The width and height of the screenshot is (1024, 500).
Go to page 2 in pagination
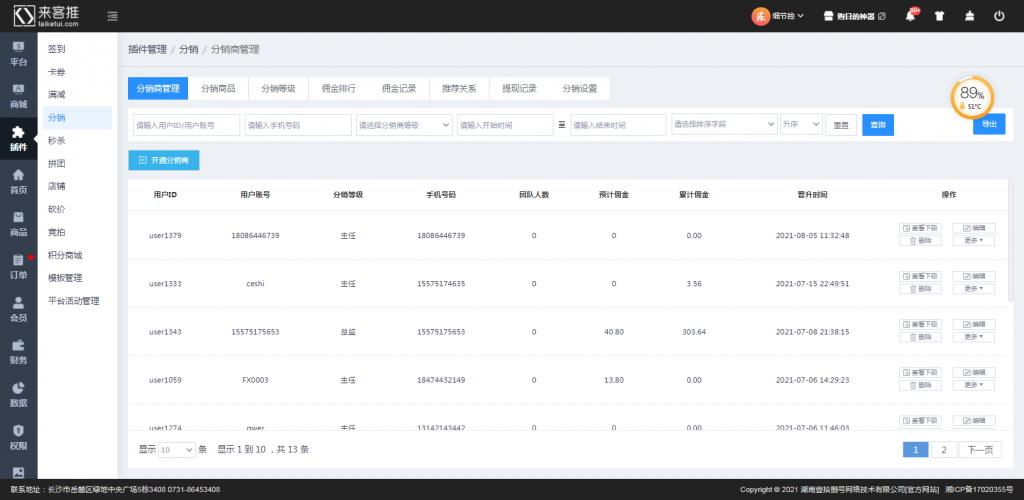(x=944, y=450)
